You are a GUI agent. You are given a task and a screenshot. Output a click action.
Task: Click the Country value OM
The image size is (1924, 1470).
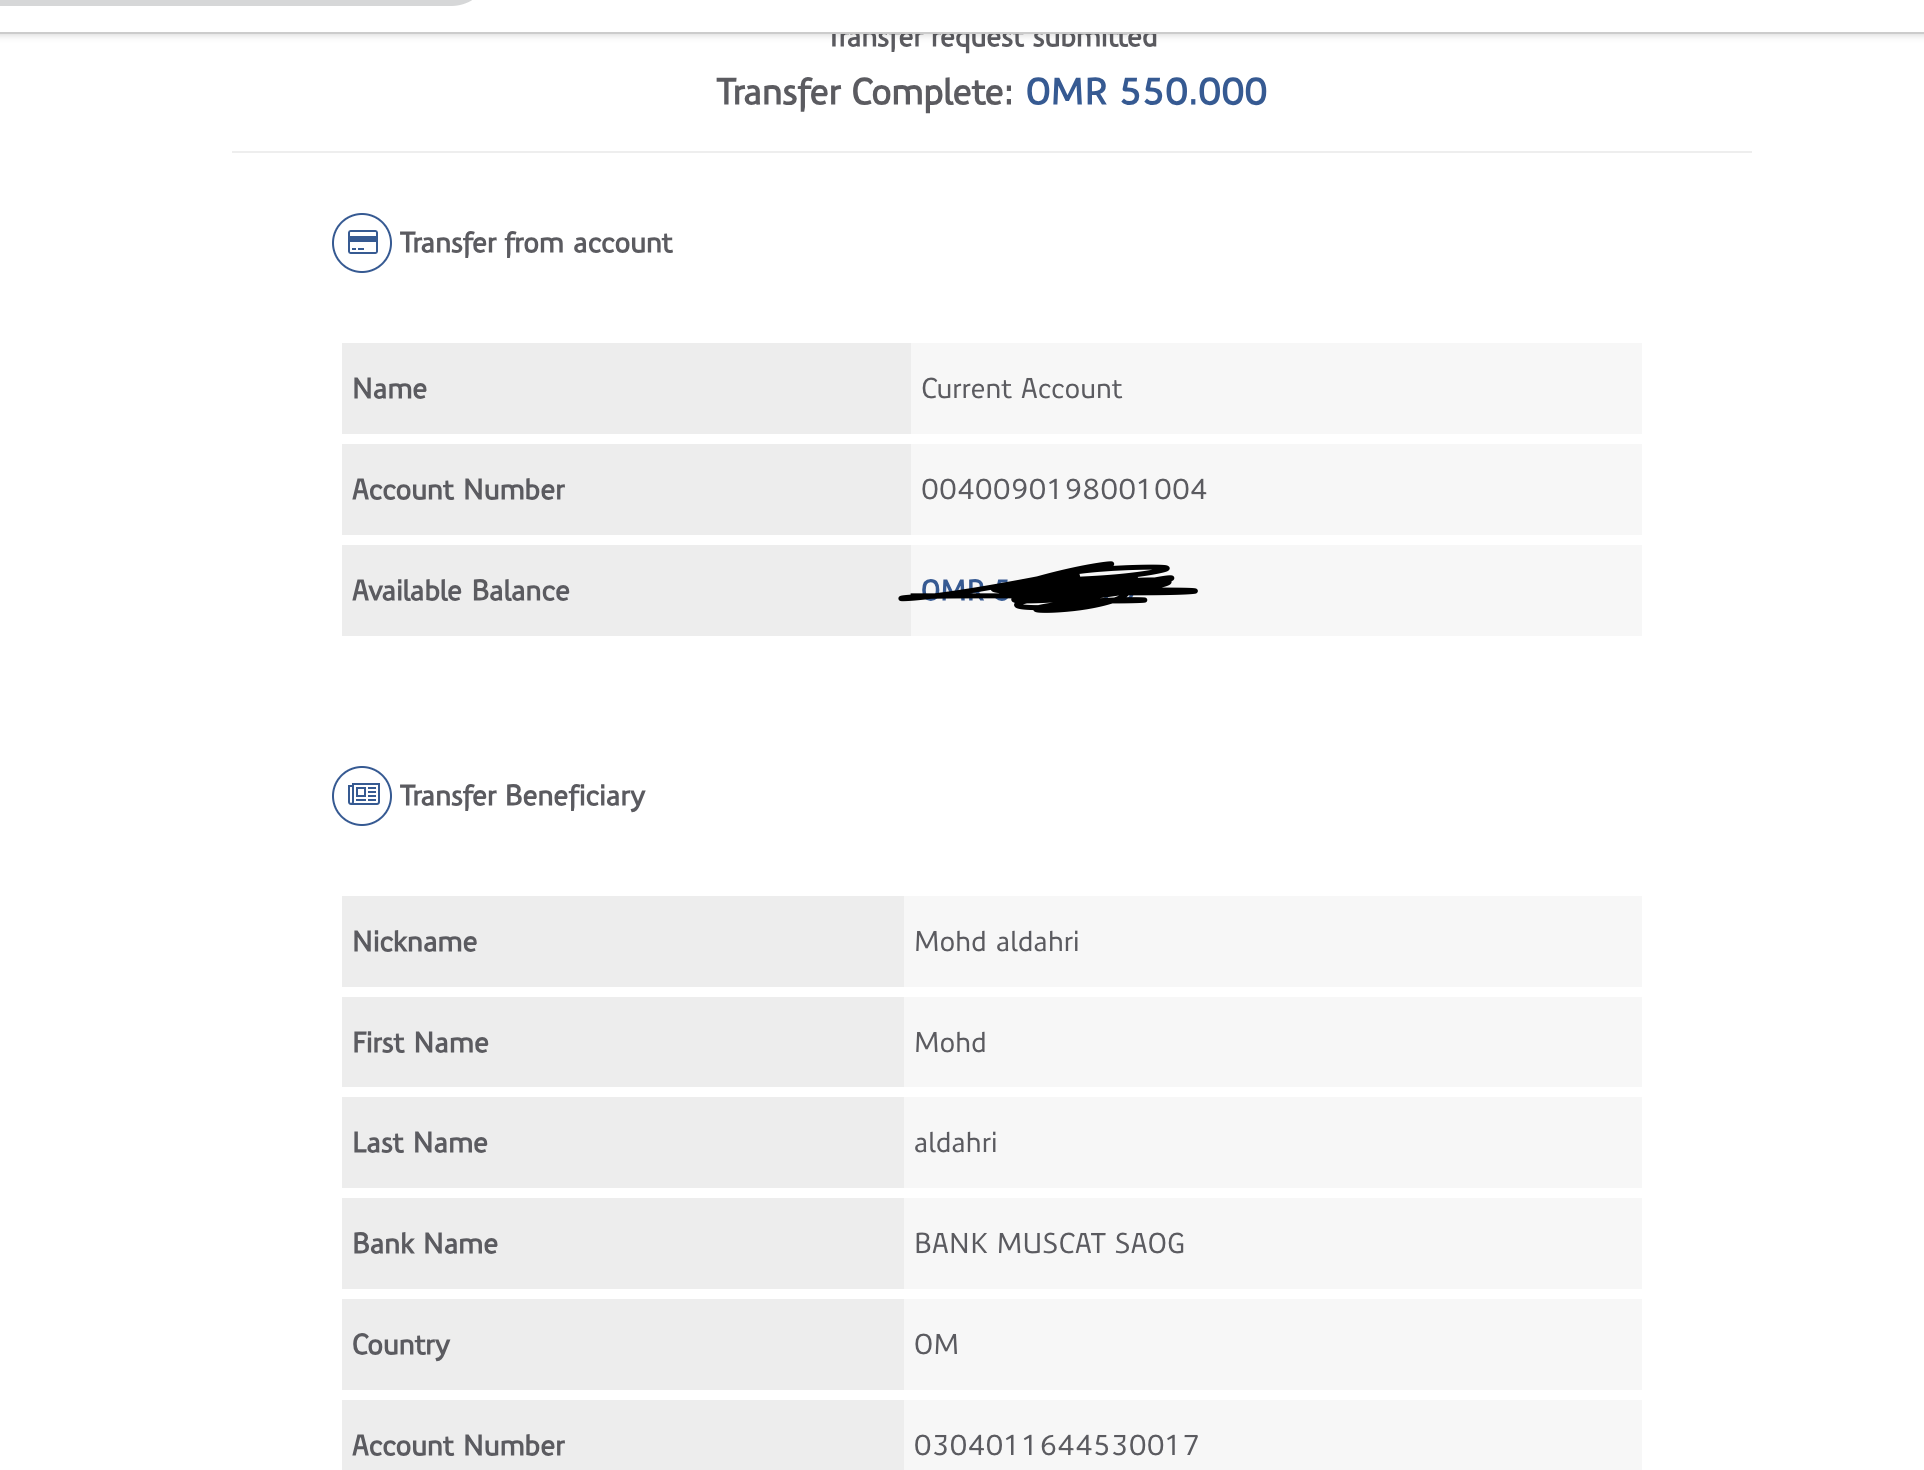tap(936, 1345)
